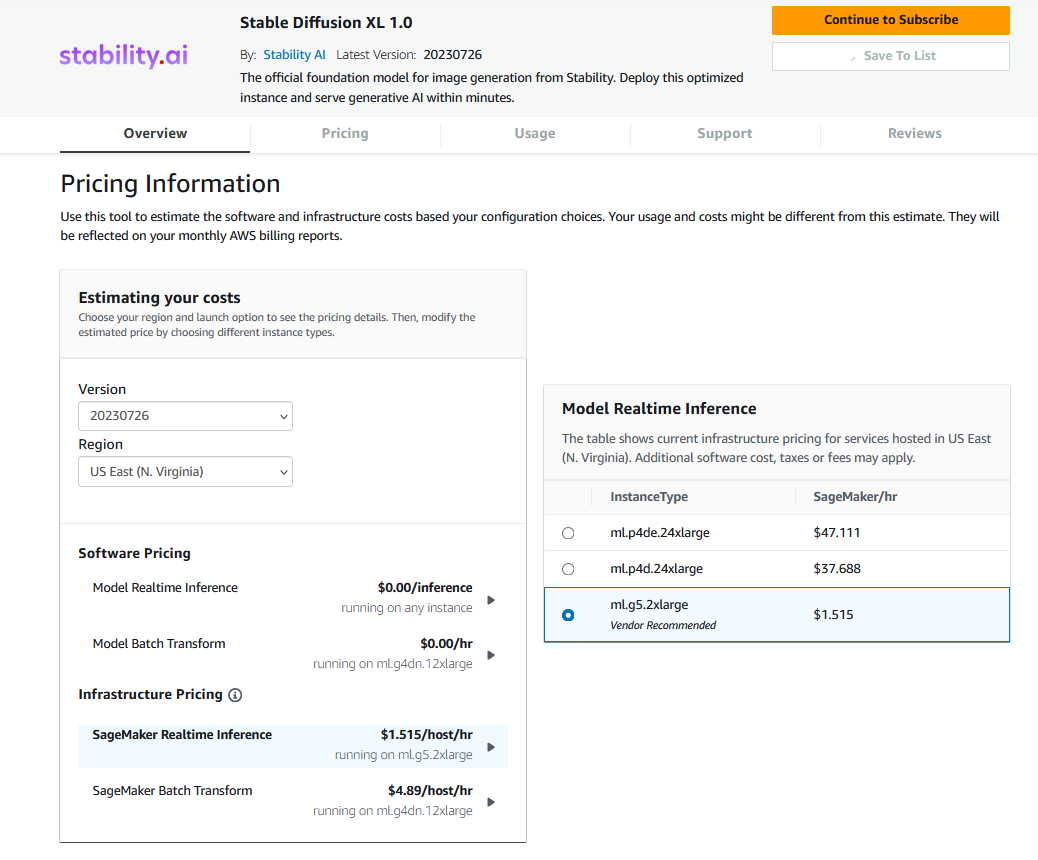Viewport: 1038px width, 860px height.
Task: Select ml.g5.2xlarge instance radio button
Action: tap(568, 615)
